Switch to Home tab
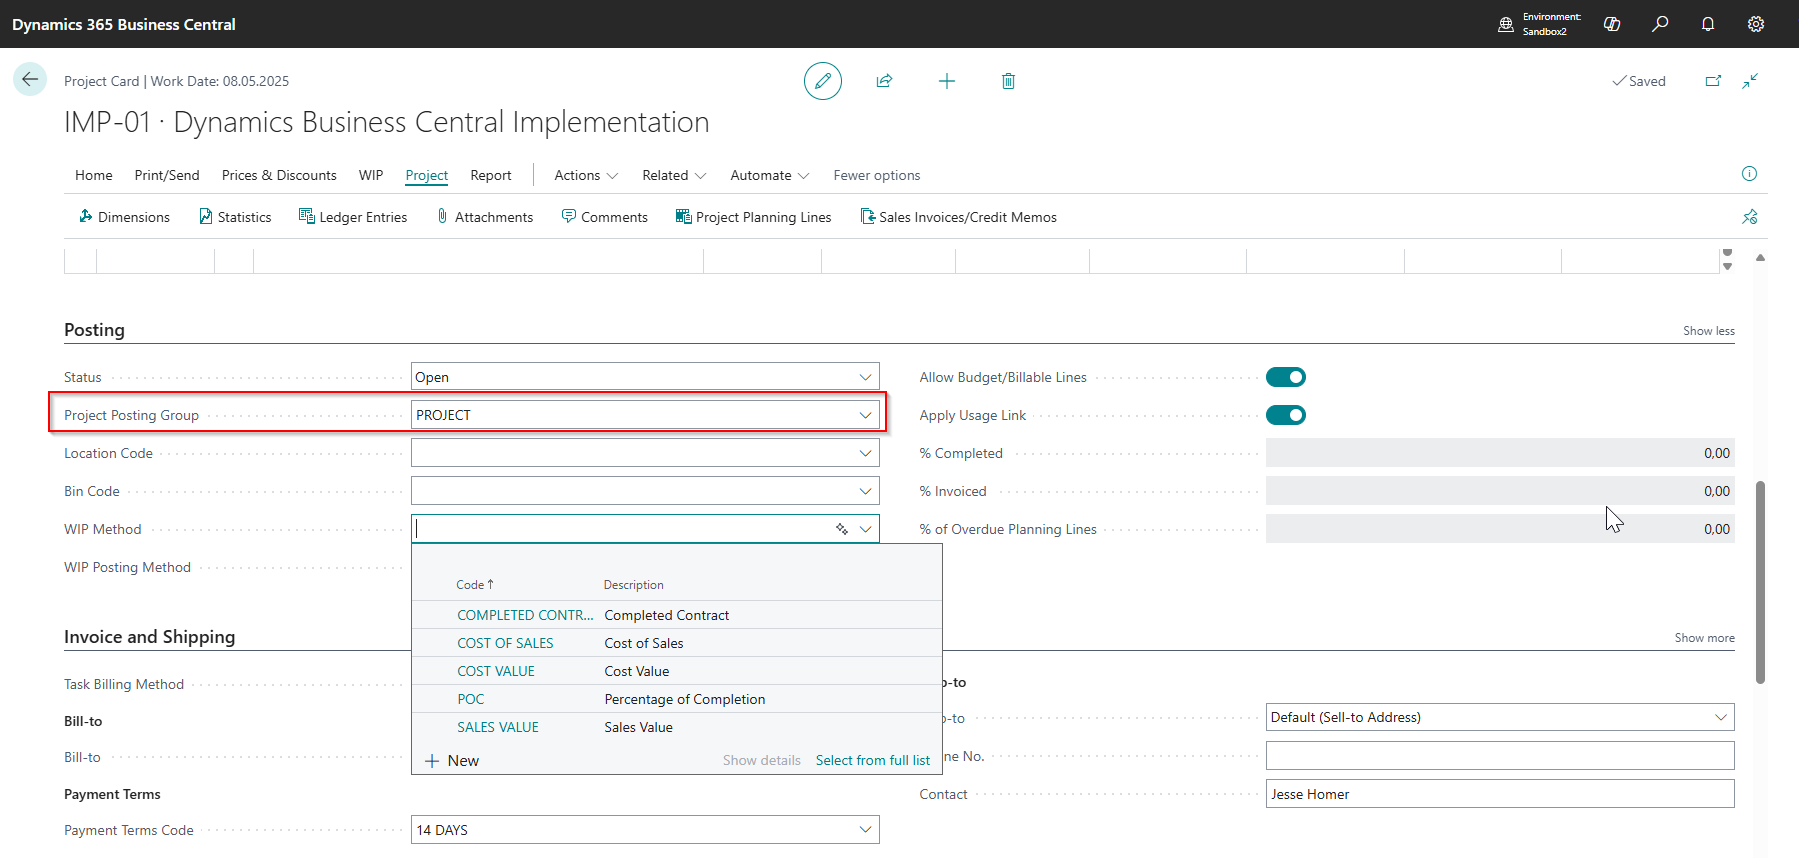 (94, 175)
